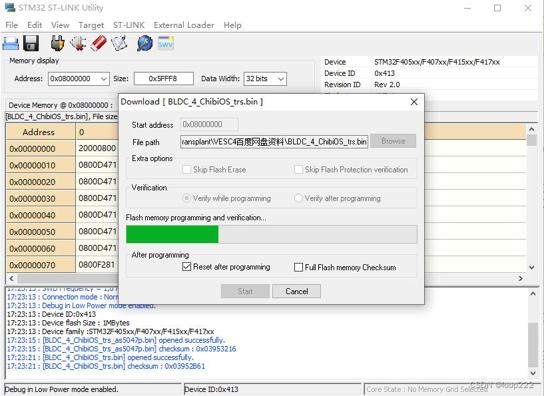
Task: Open the External Loader menu
Action: [x=184, y=25]
